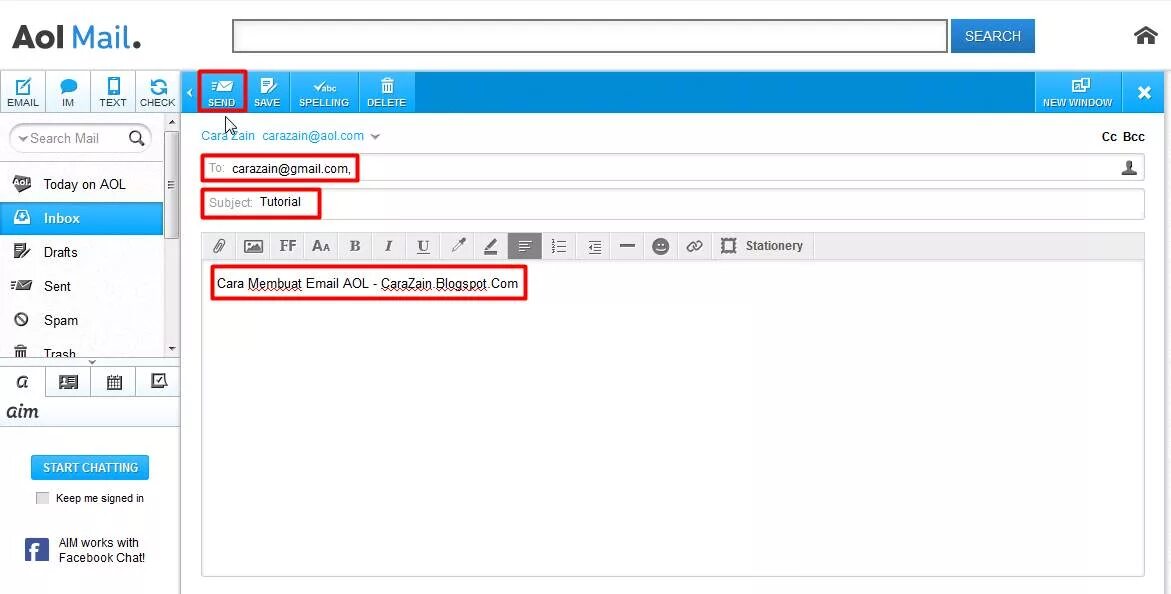Click into the message body area
The image size is (1171, 594).
tap(672, 418)
